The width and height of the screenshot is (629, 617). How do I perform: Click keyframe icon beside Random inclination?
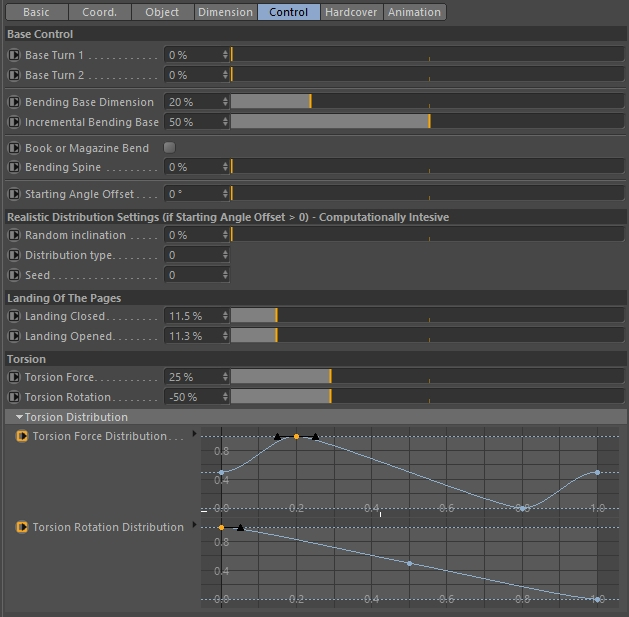14,235
